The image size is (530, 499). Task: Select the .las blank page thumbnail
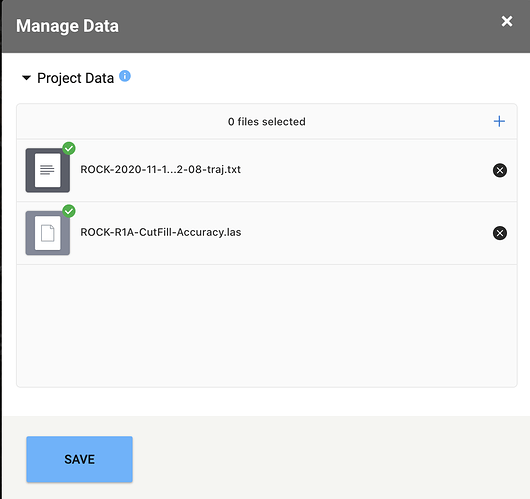[48, 233]
